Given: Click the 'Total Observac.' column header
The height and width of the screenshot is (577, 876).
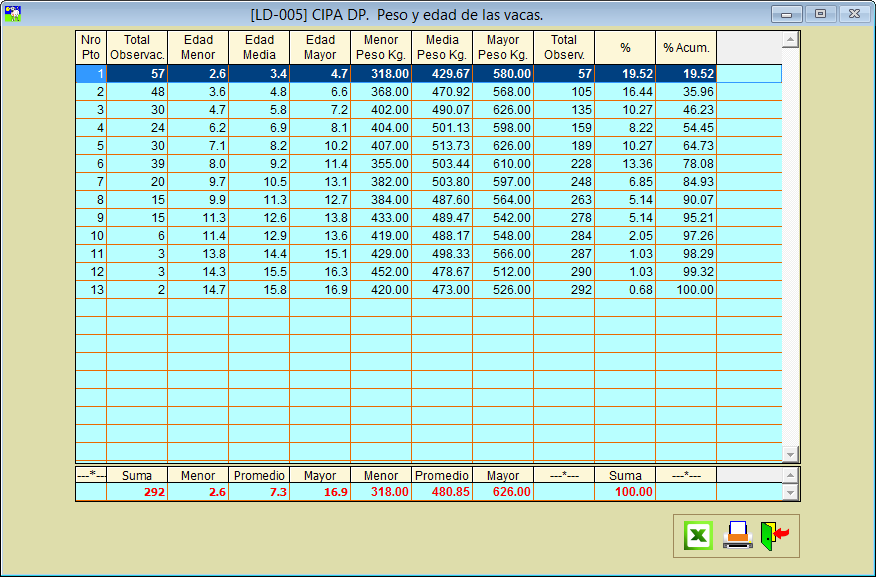Looking at the screenshot, I should (x=137, y=47).
